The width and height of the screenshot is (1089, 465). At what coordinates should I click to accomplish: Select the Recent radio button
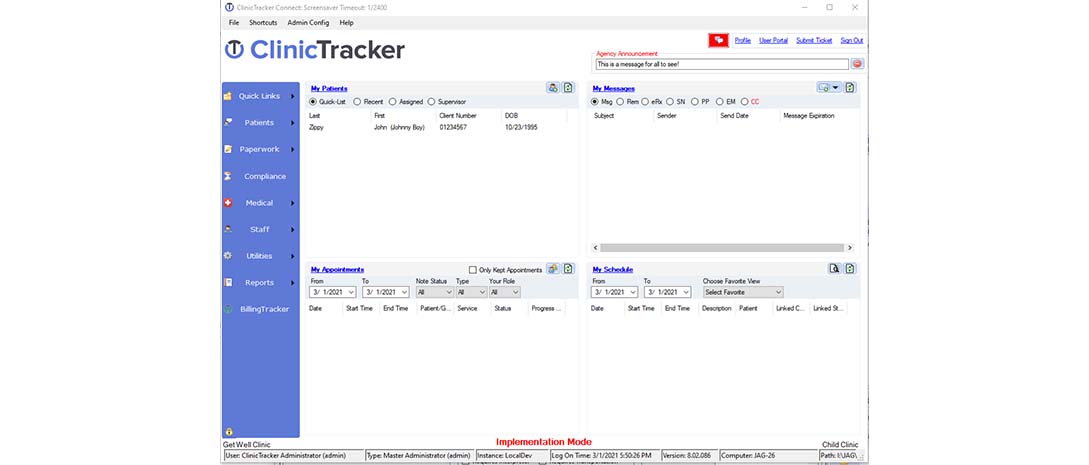[357, 102]
